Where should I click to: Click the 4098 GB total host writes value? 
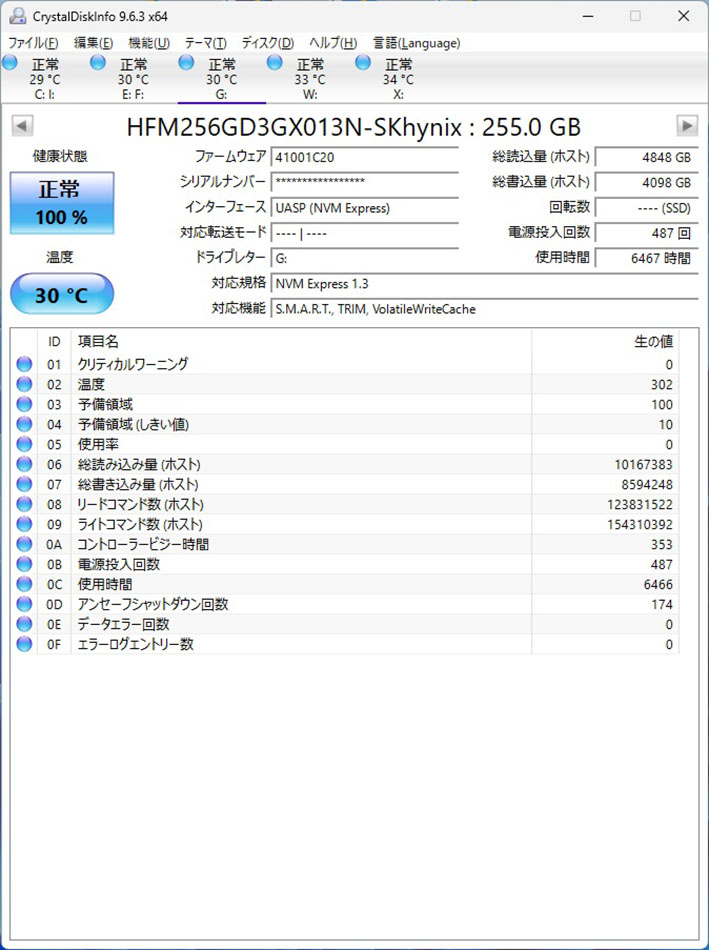click(x=647, y=182)
